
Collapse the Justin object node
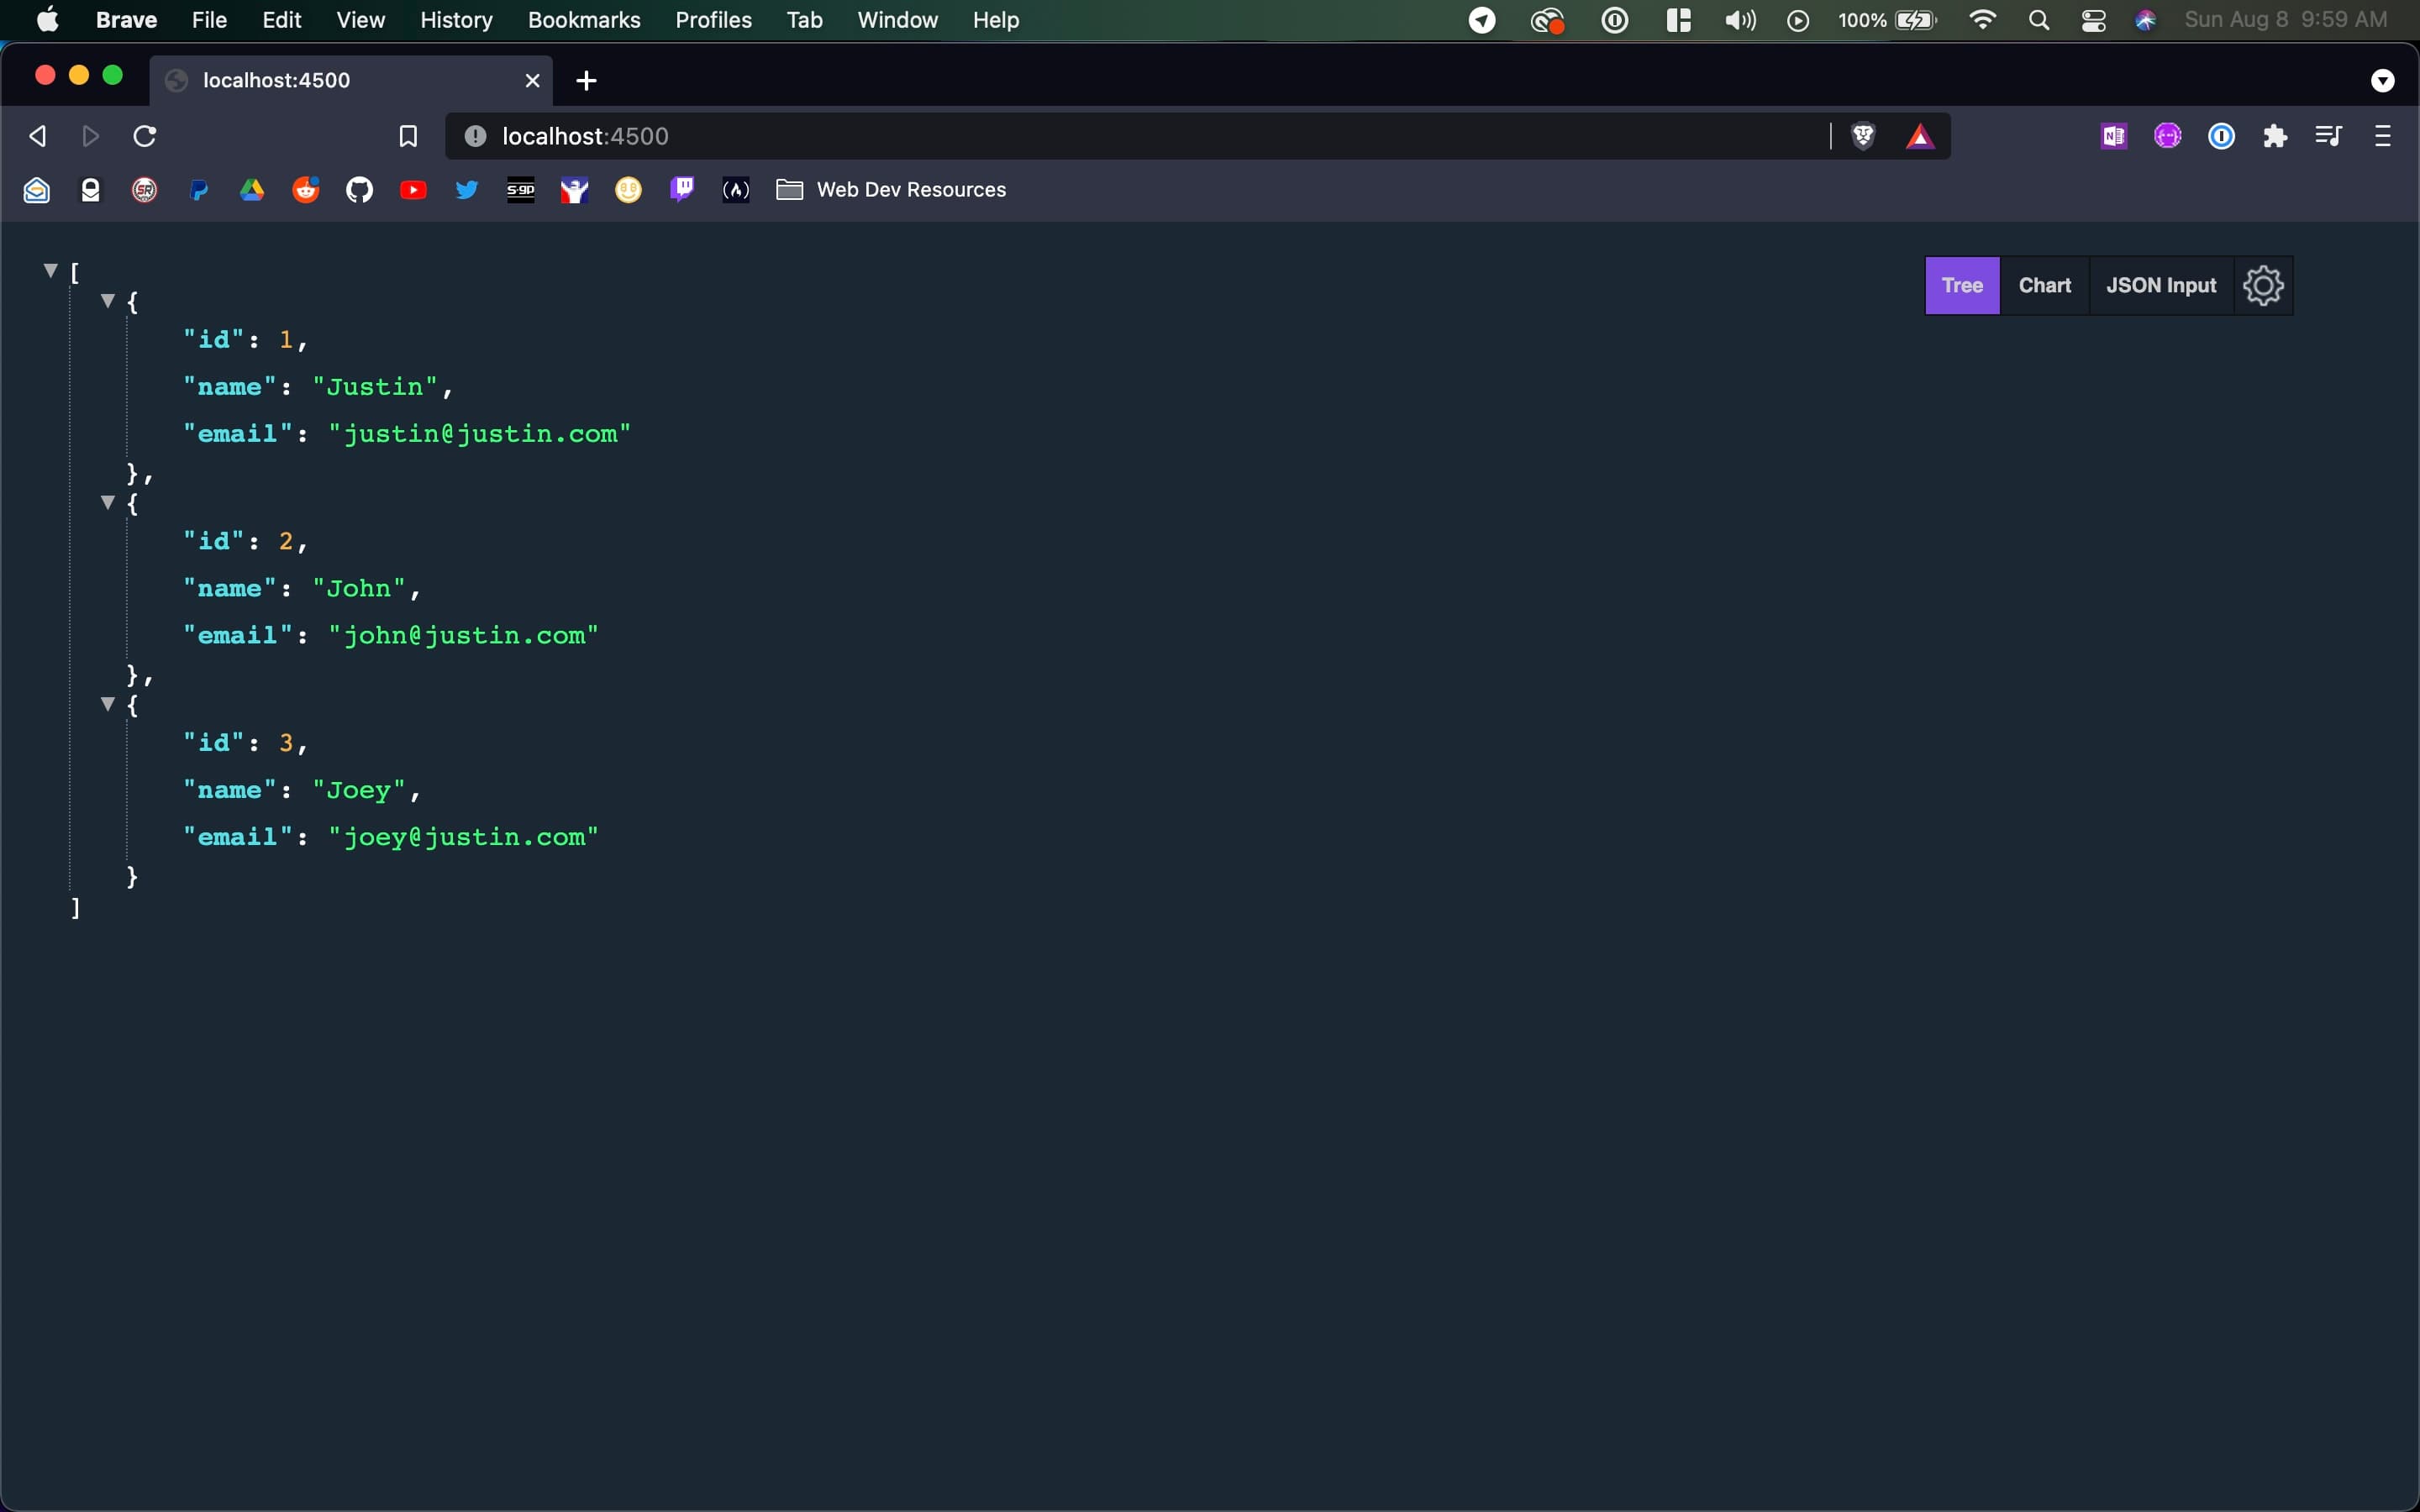(107, 301)
